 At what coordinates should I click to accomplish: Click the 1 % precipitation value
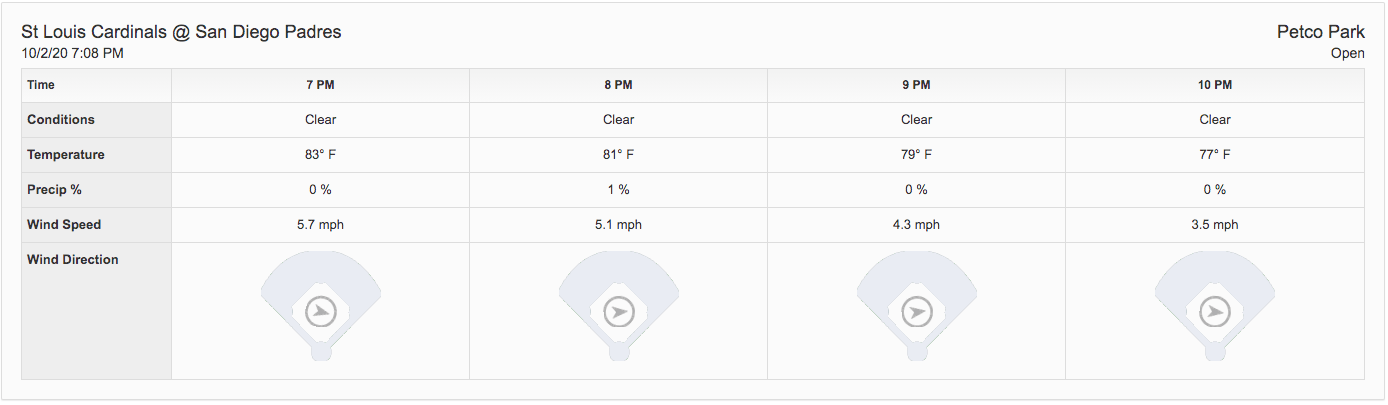(619, 189)
